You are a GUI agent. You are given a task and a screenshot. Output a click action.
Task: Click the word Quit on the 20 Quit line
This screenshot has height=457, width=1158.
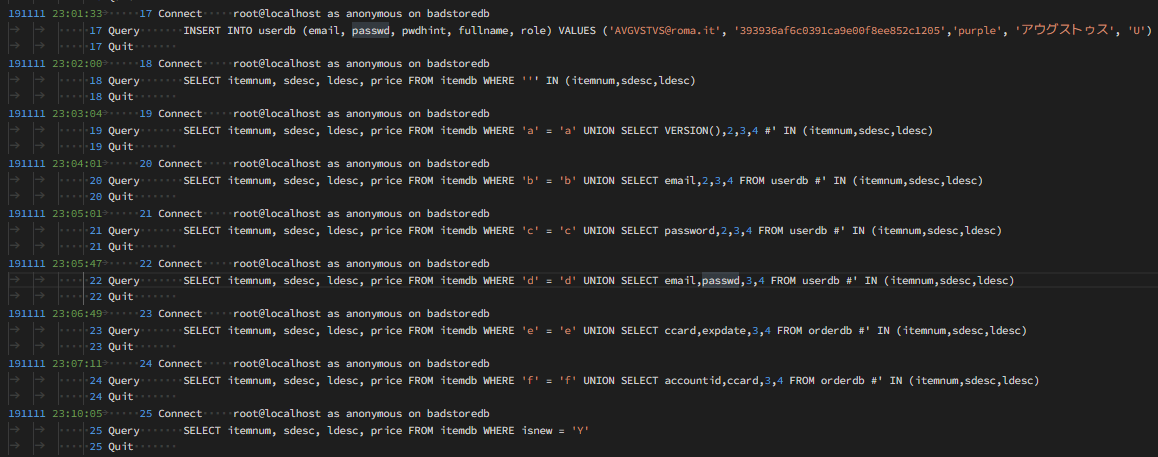(120, 196)
